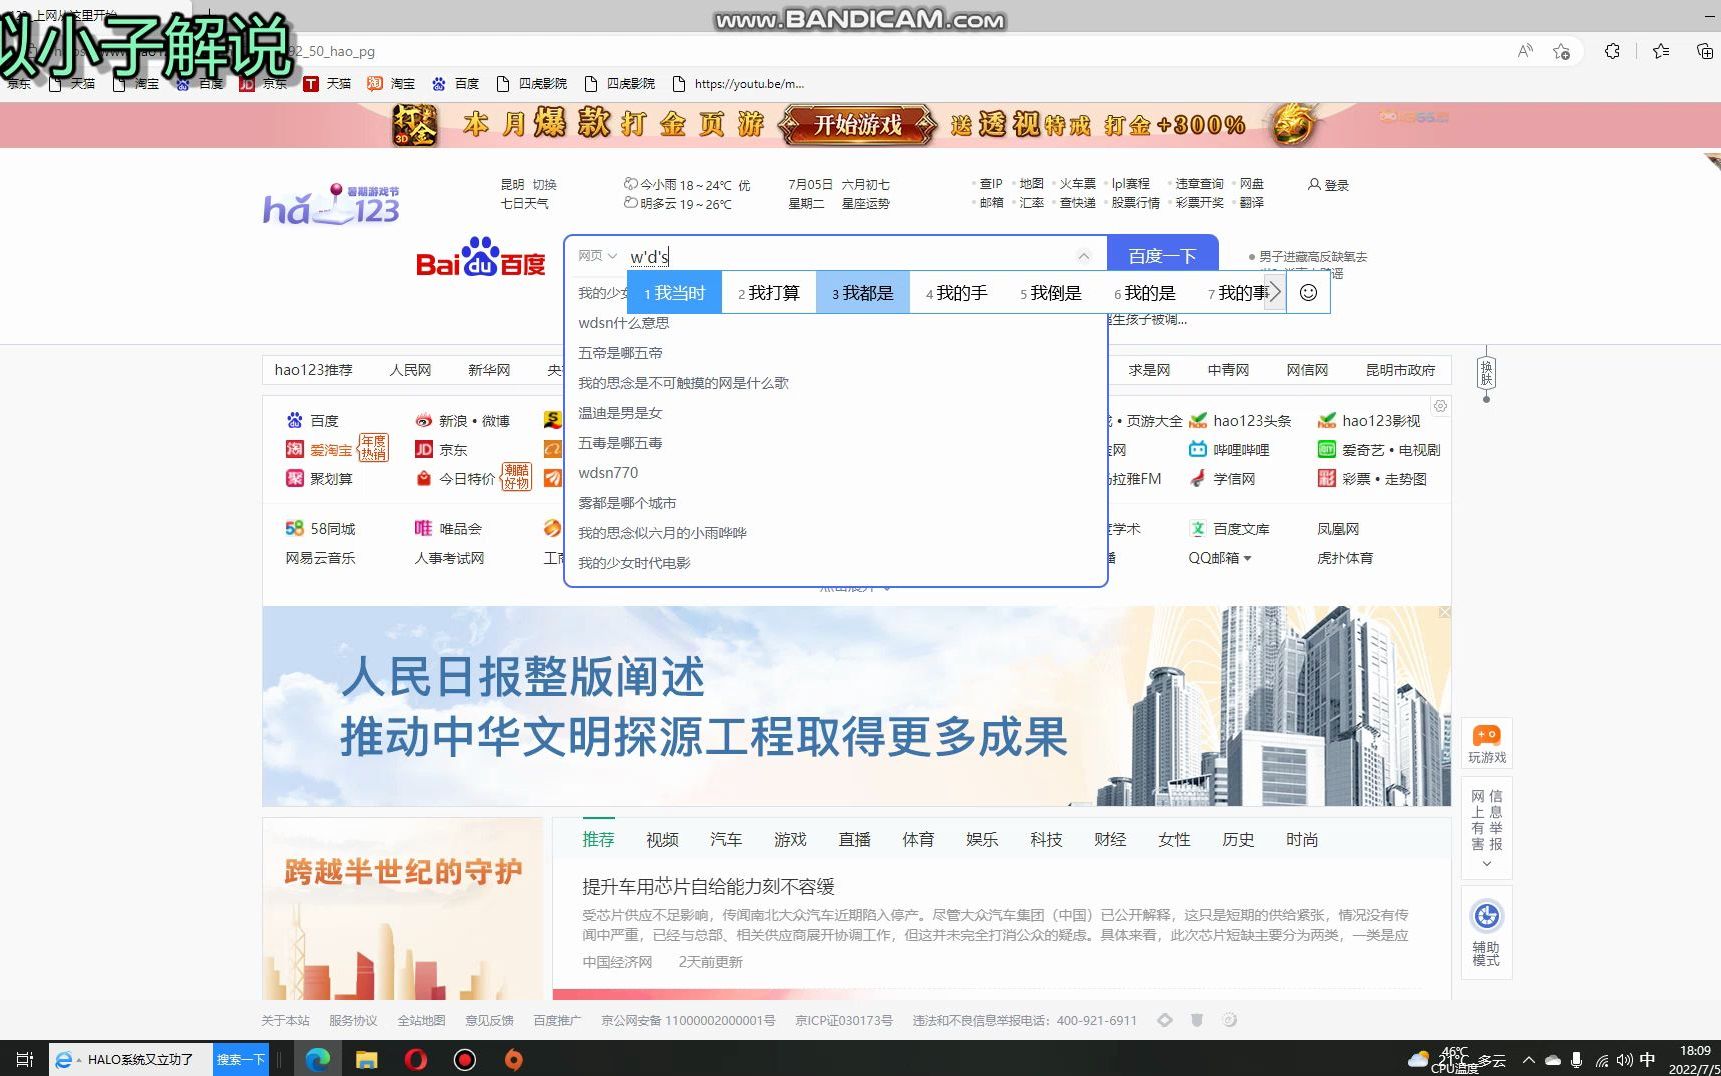
Task: Open the 网页 search type dropdown
Action: (597, 256)
